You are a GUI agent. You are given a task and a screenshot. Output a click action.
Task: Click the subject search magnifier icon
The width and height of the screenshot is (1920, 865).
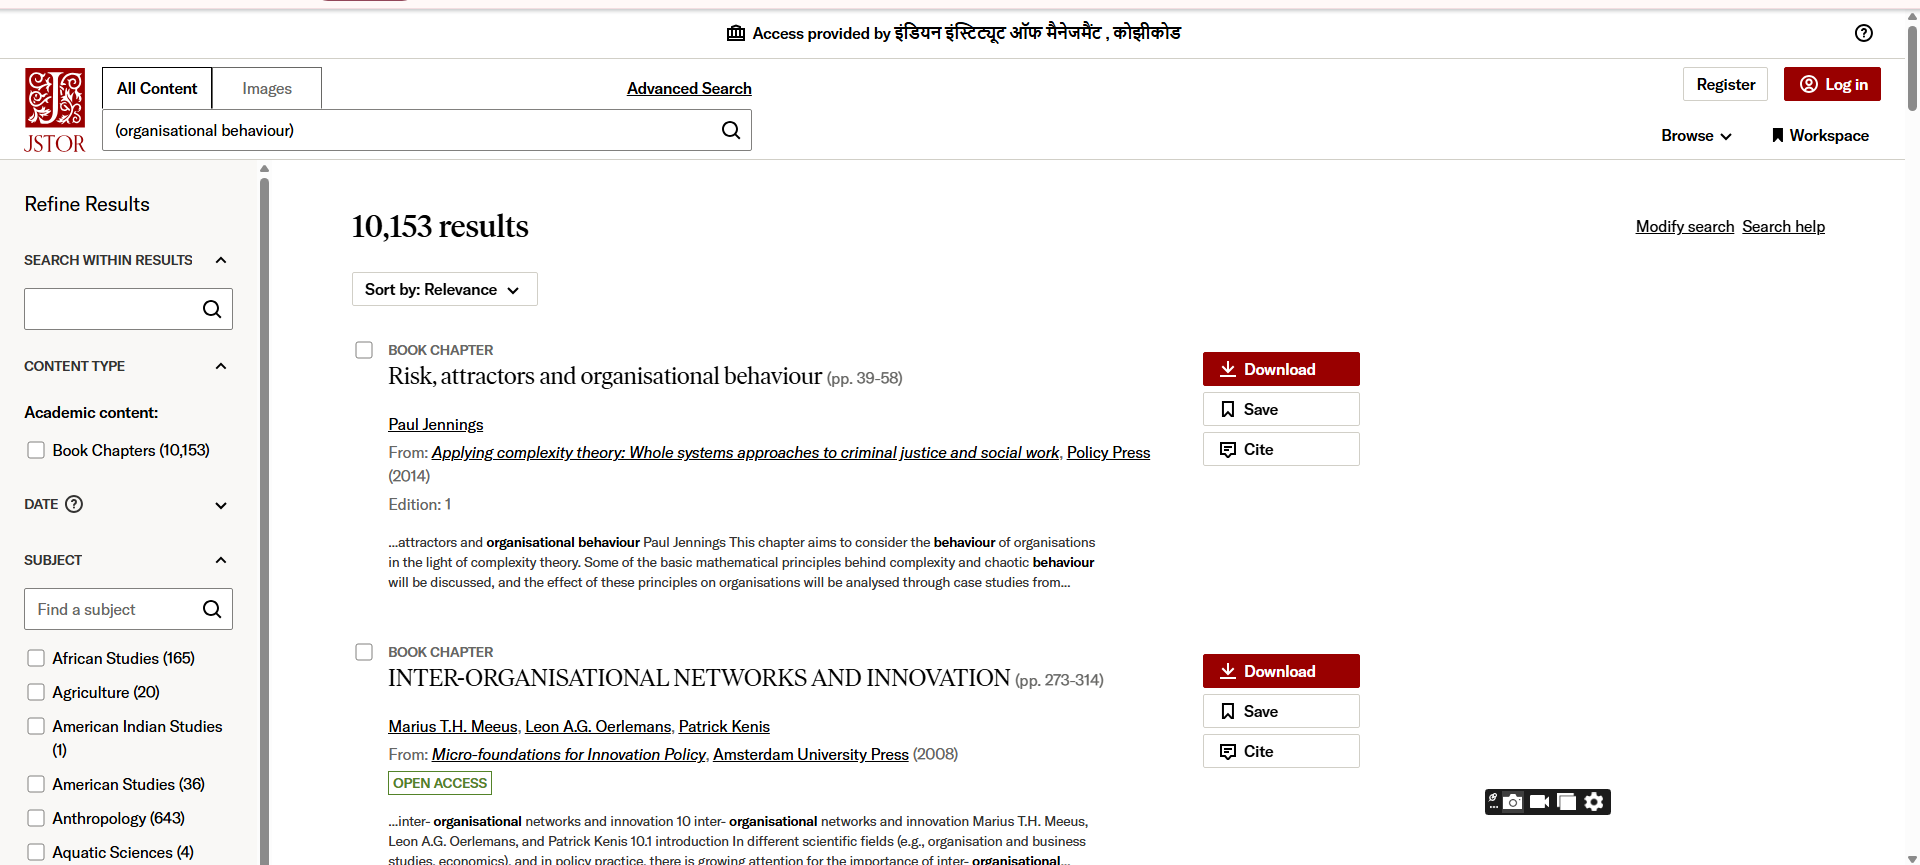click(212, 609)
